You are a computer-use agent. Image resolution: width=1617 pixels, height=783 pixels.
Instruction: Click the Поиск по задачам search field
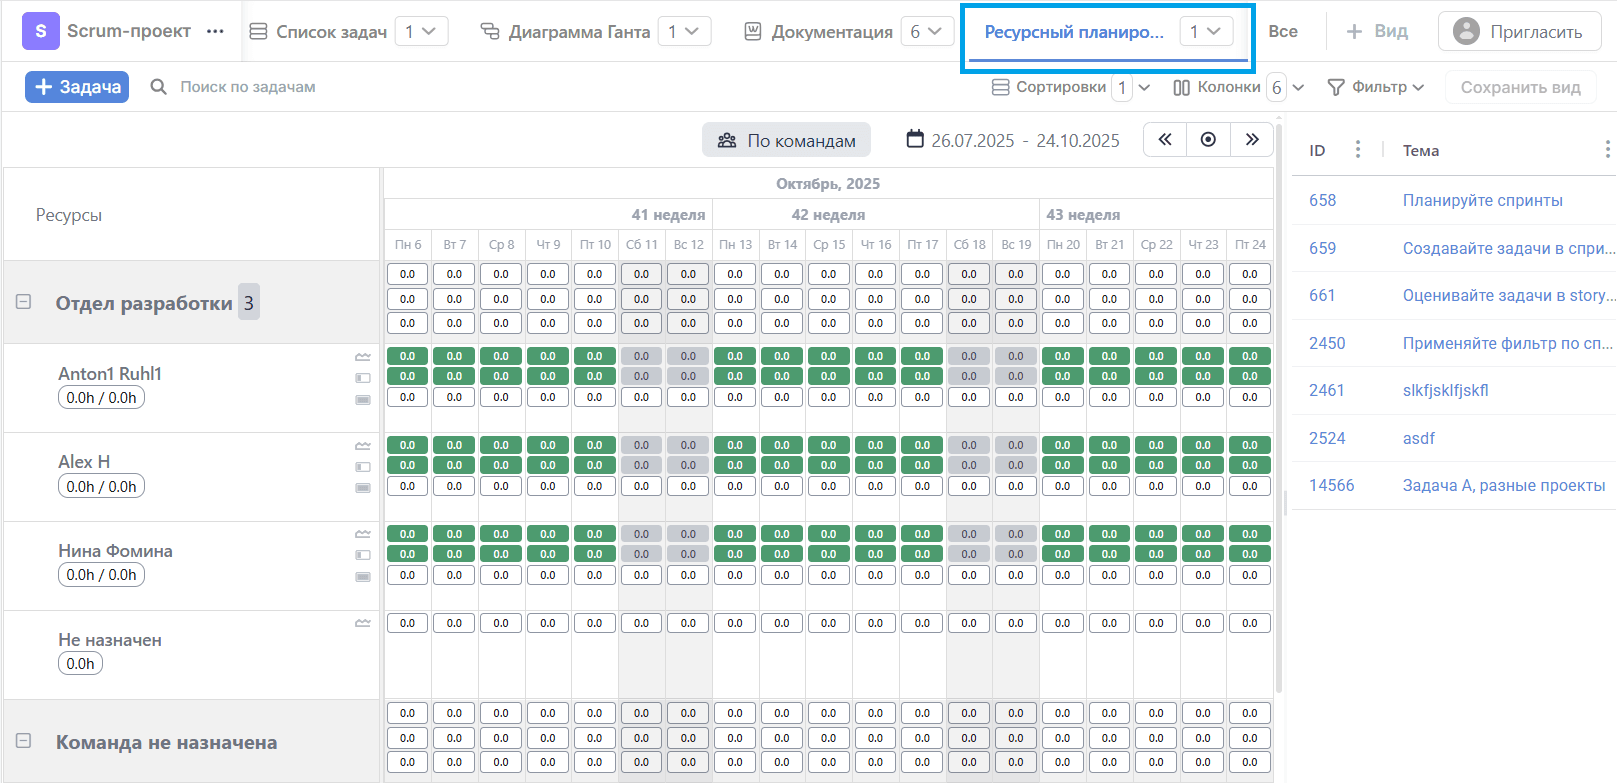coord(248,87)
